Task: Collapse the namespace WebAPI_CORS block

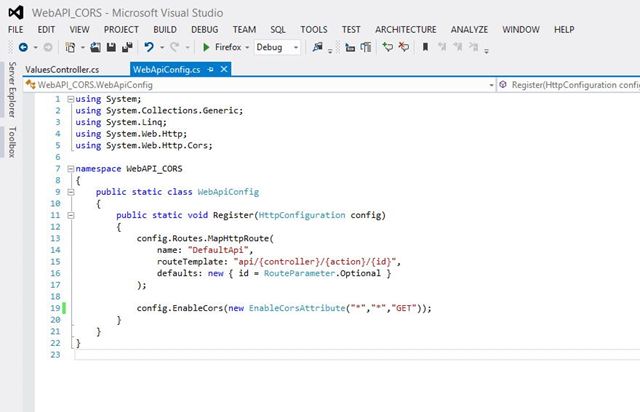Action: click(x=71, y=169)
